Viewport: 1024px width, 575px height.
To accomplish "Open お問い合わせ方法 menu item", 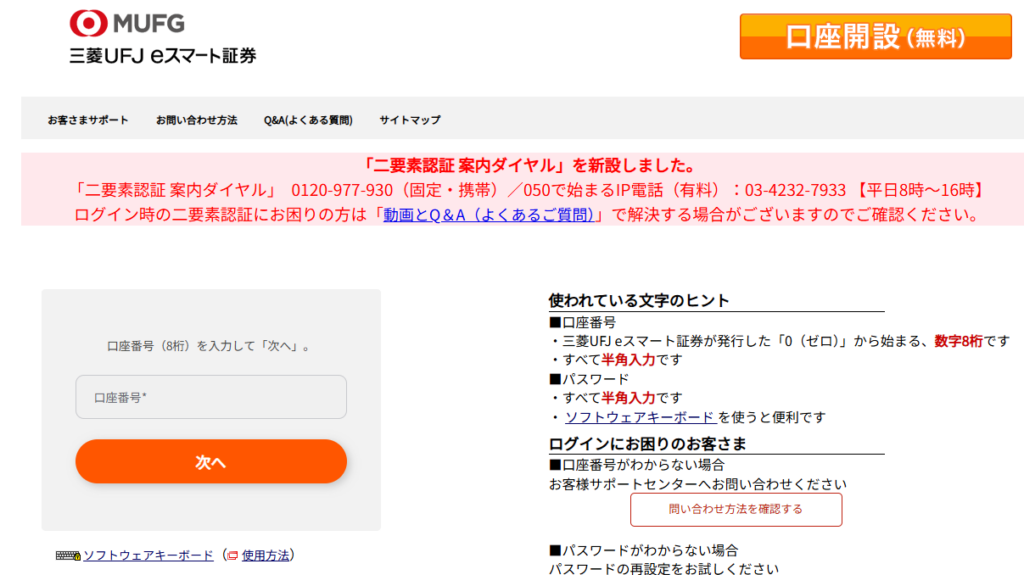I will 196,120.
